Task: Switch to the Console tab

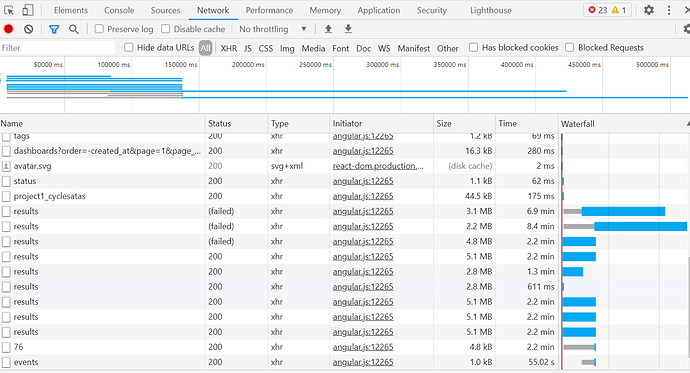Action: [119, 10]
